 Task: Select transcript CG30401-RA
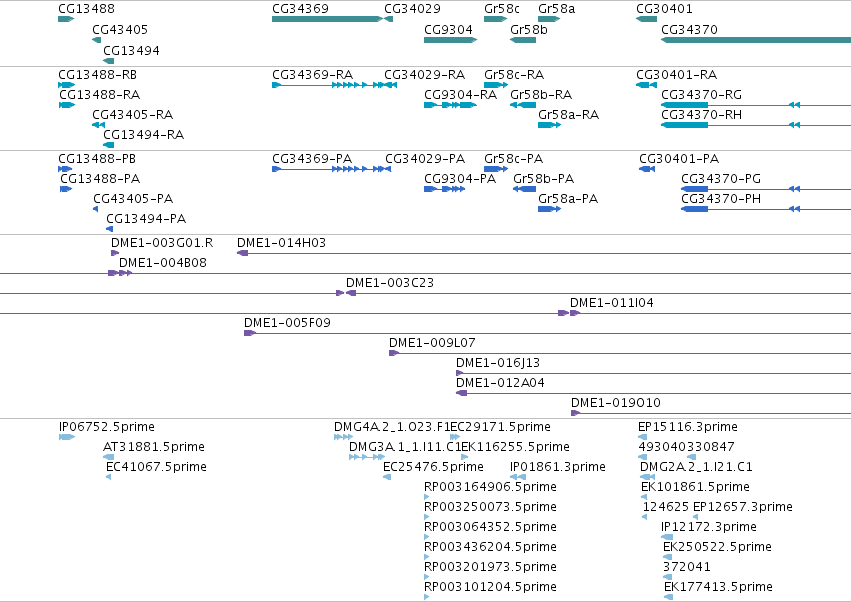tap(677, 75)
